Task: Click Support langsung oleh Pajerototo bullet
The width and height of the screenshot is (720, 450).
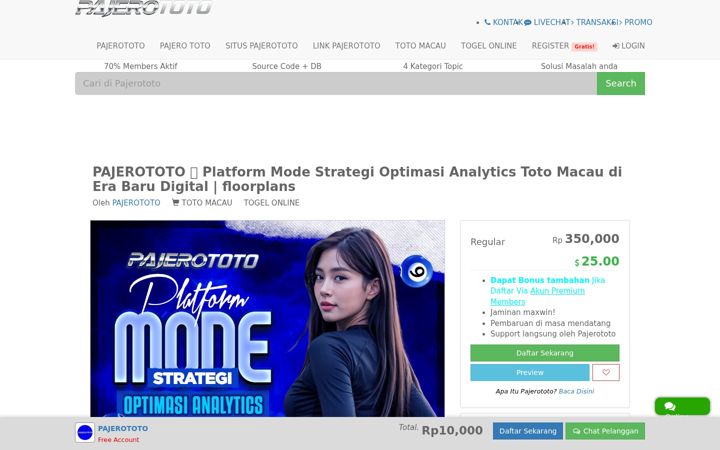Action: (553, 334)
